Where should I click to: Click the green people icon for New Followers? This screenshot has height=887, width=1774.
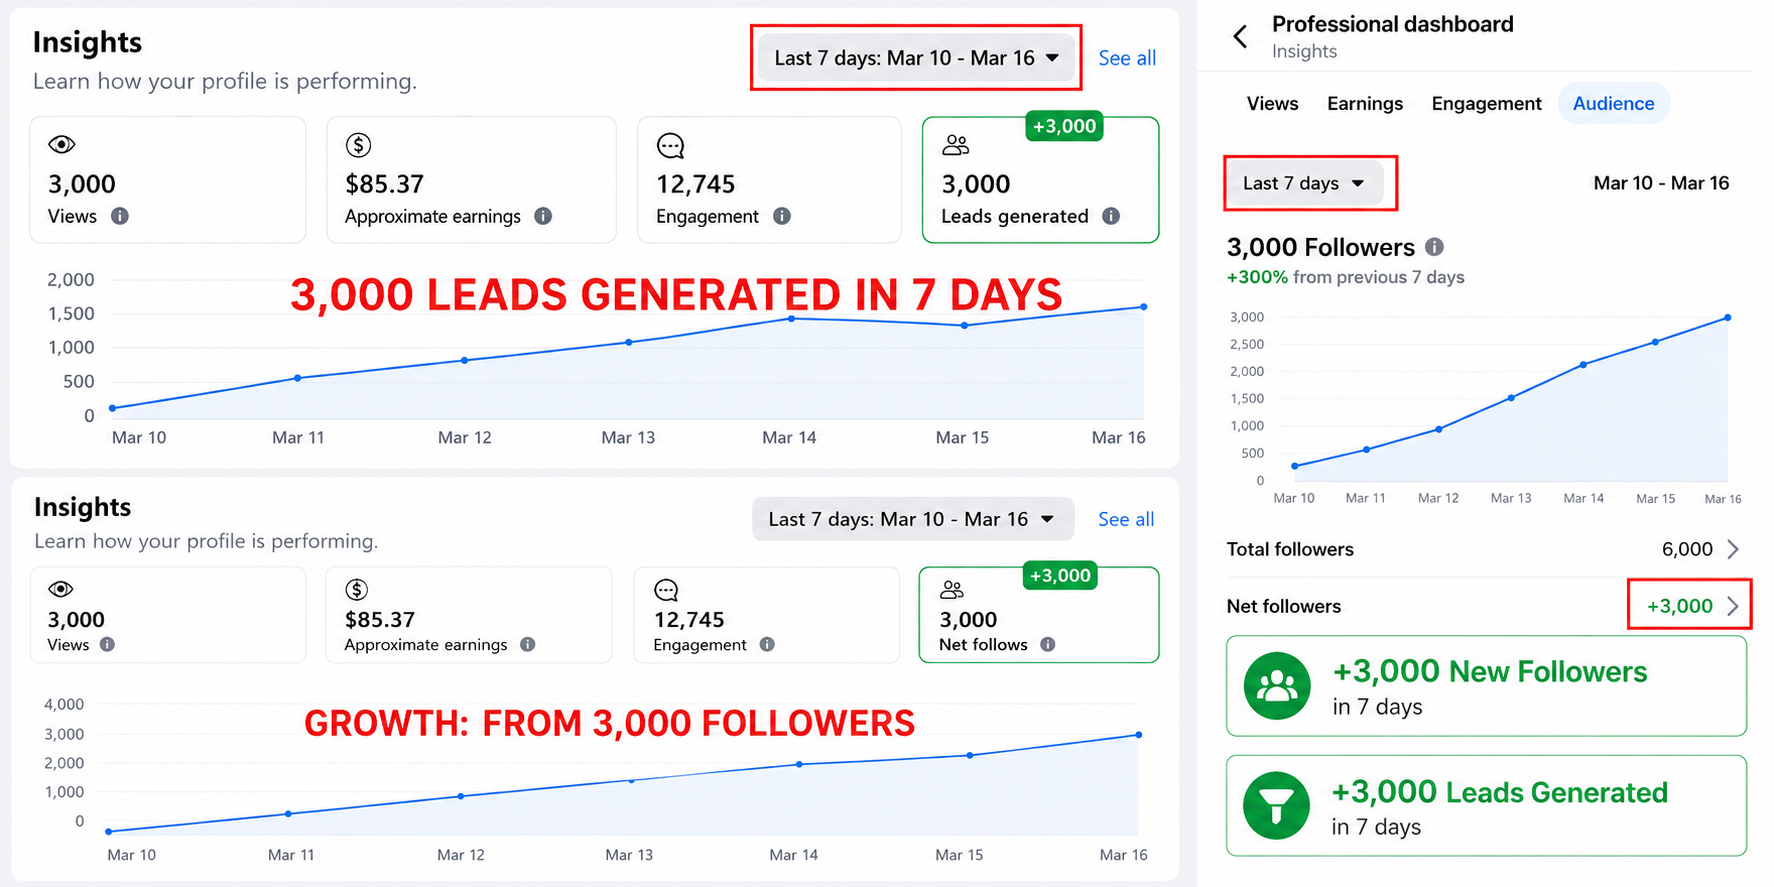click(x=1277, y=686)
